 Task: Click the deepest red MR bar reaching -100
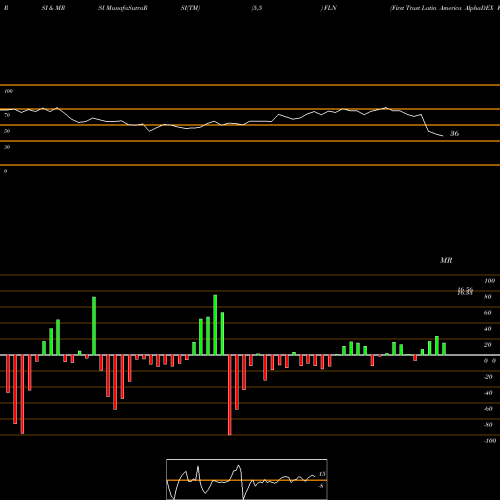pos(229,395)
